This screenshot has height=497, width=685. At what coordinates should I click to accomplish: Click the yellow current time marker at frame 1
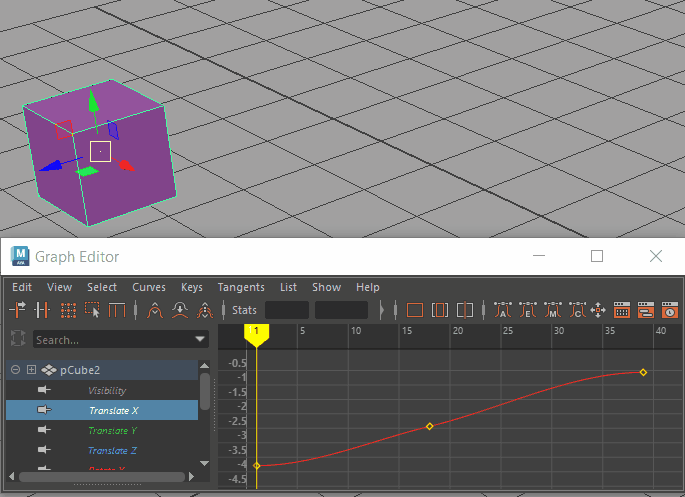click(x=256, y=335)
